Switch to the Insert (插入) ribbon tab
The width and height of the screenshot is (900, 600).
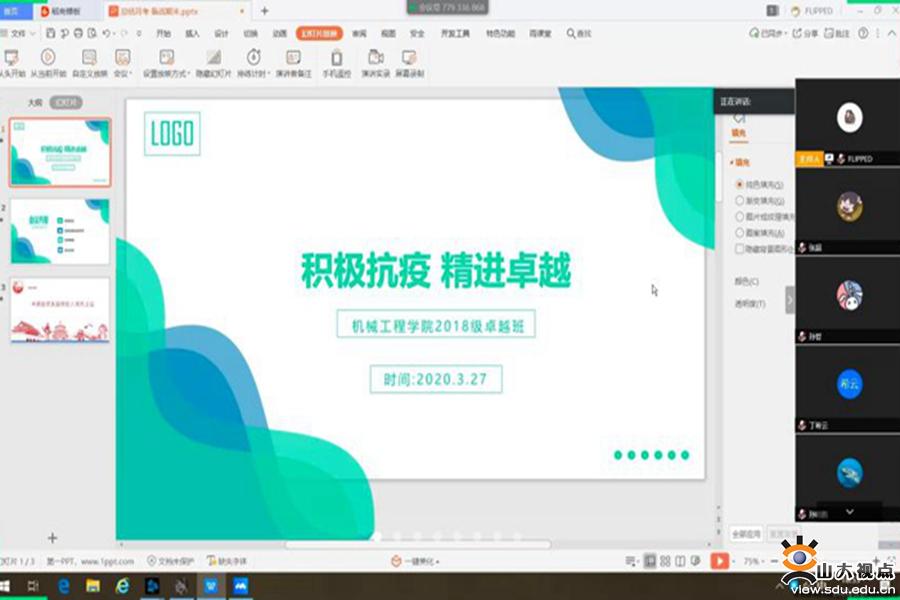click(192, 34)
